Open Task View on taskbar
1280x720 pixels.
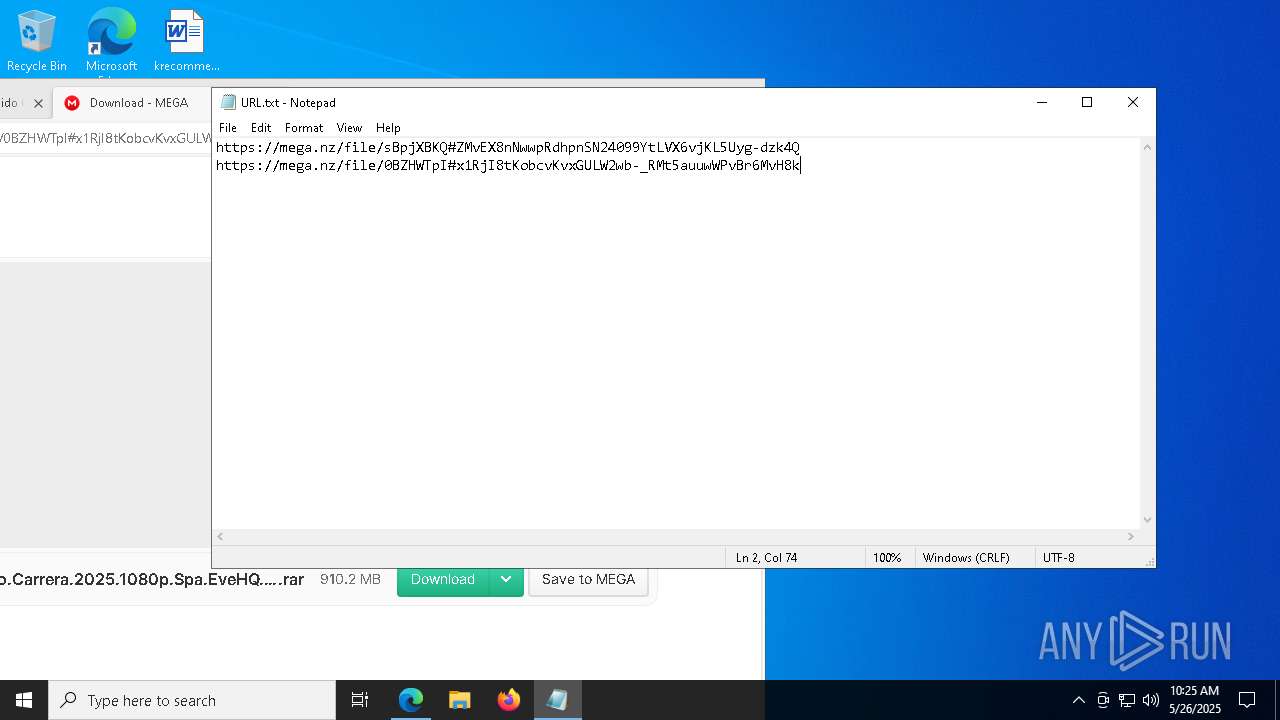point(360,700)
